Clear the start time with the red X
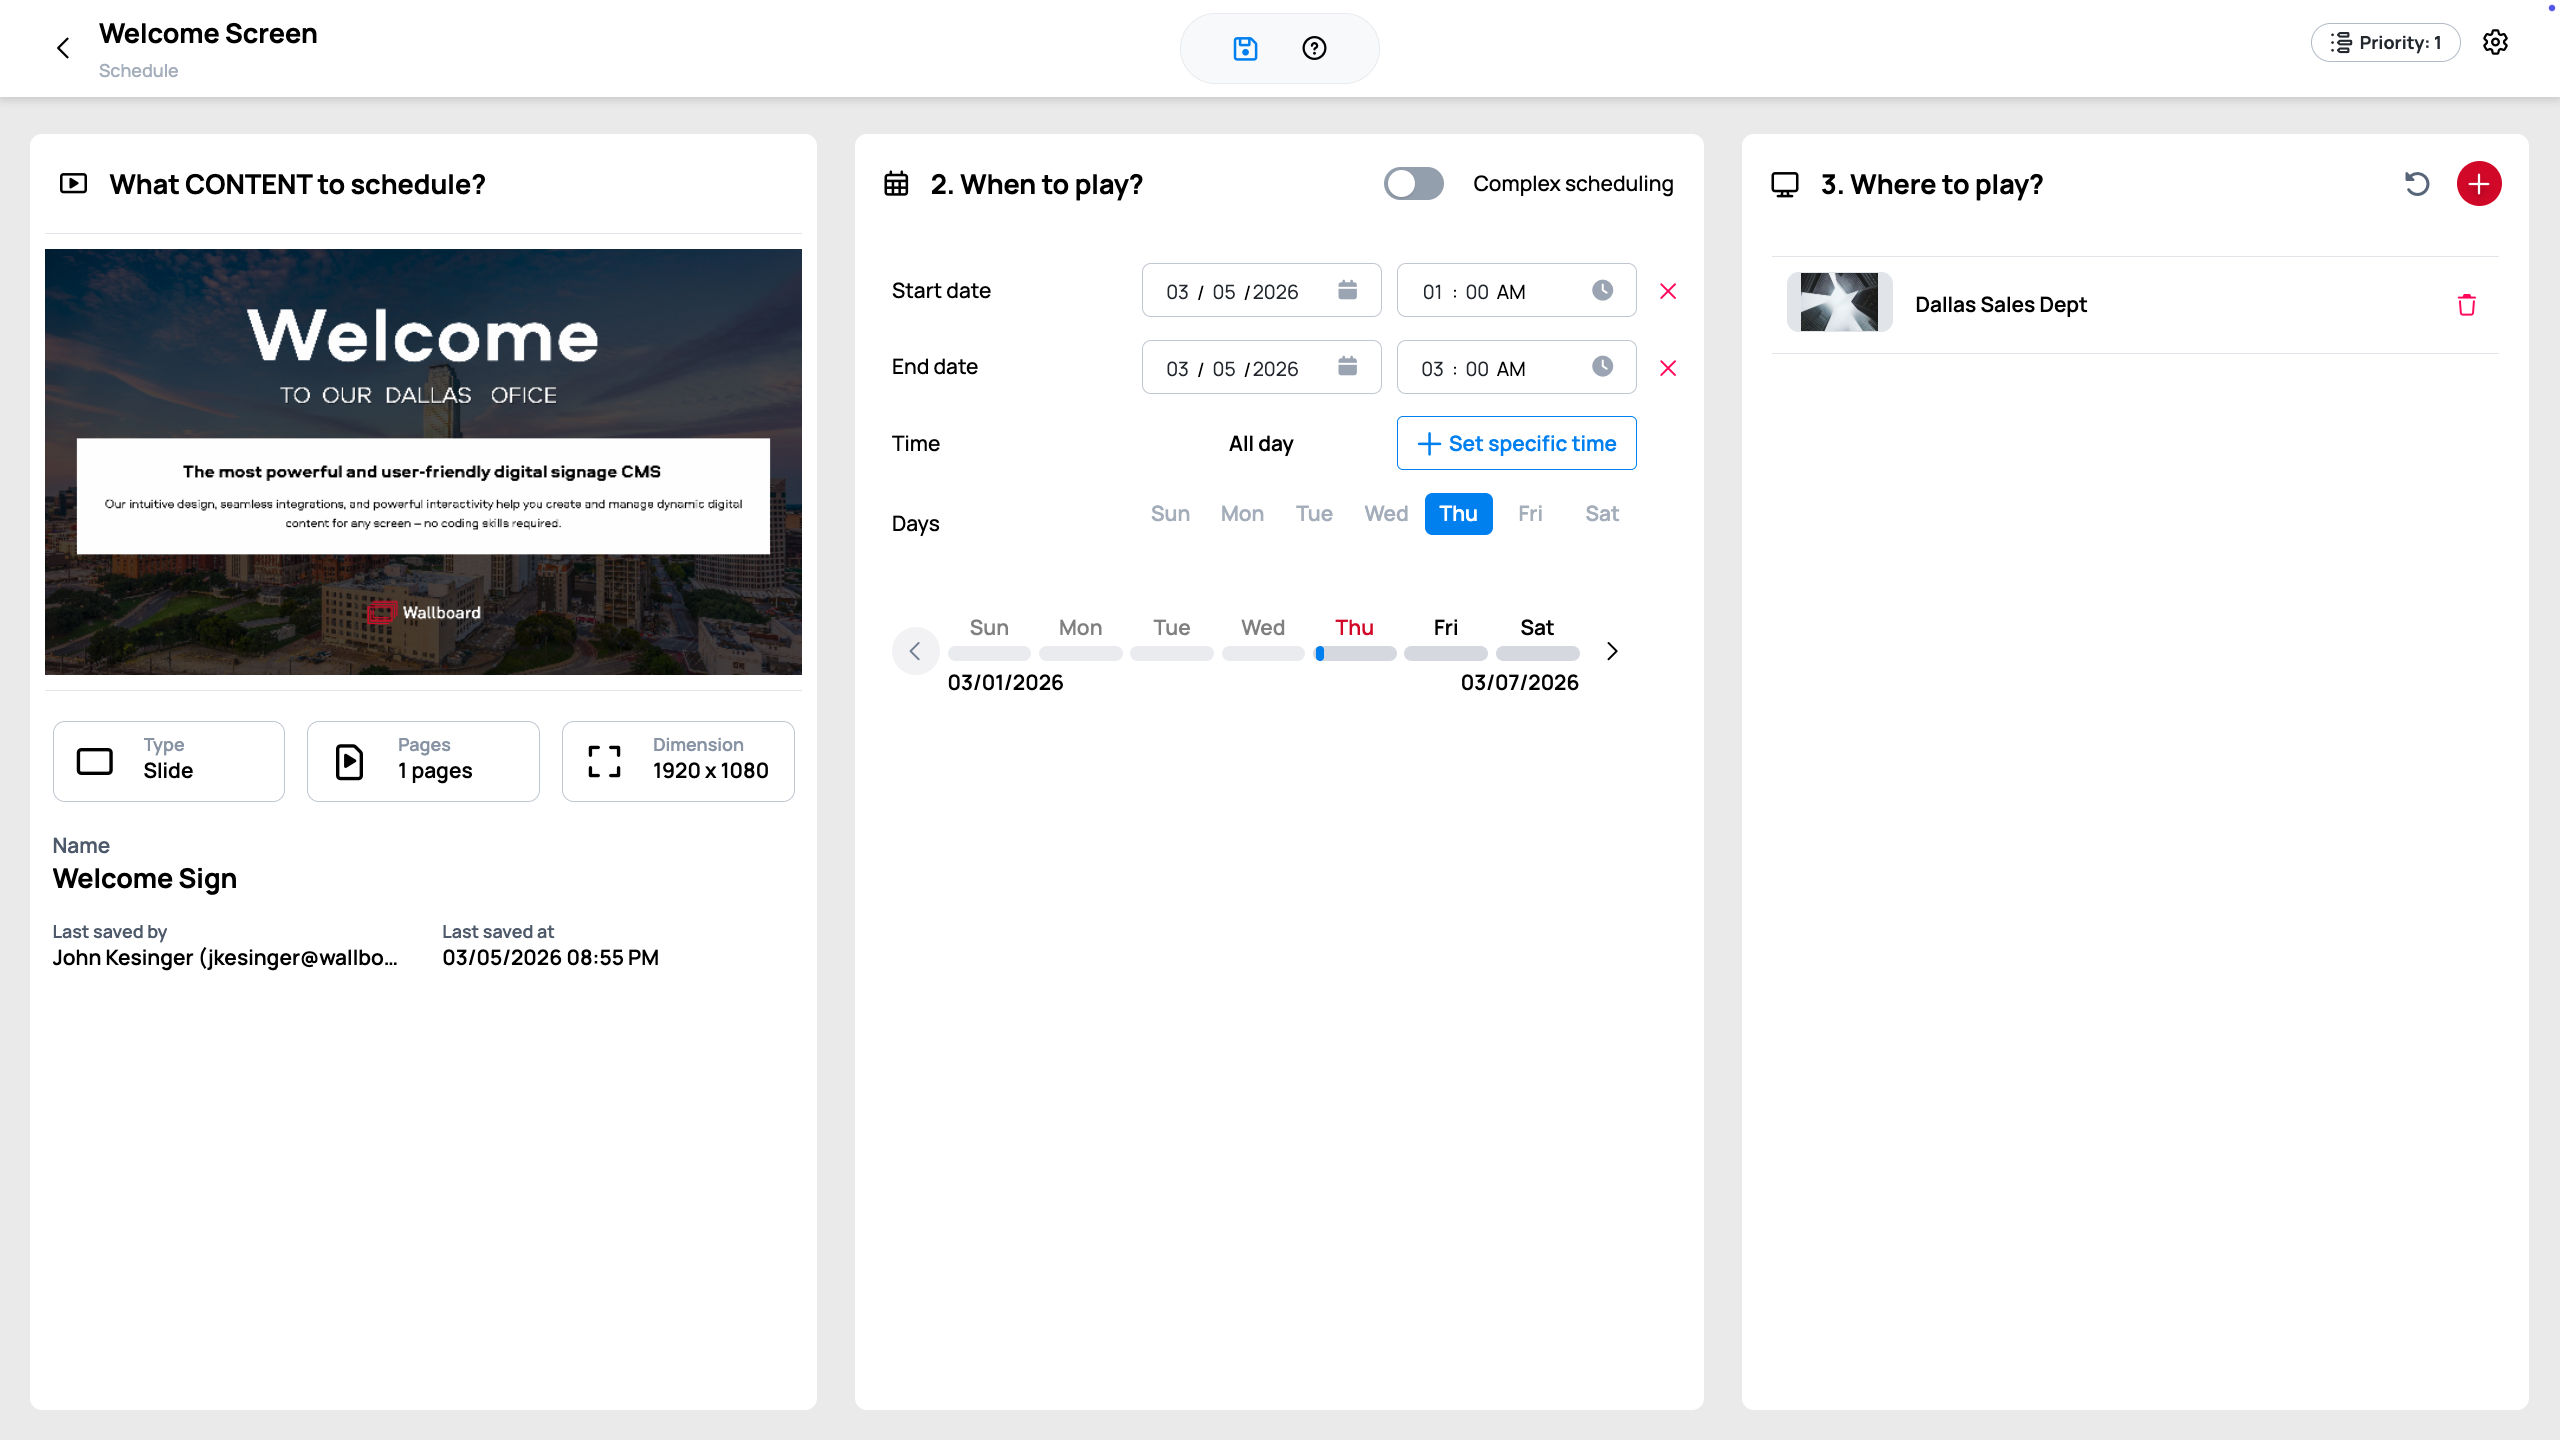 tap(1668, 291)
